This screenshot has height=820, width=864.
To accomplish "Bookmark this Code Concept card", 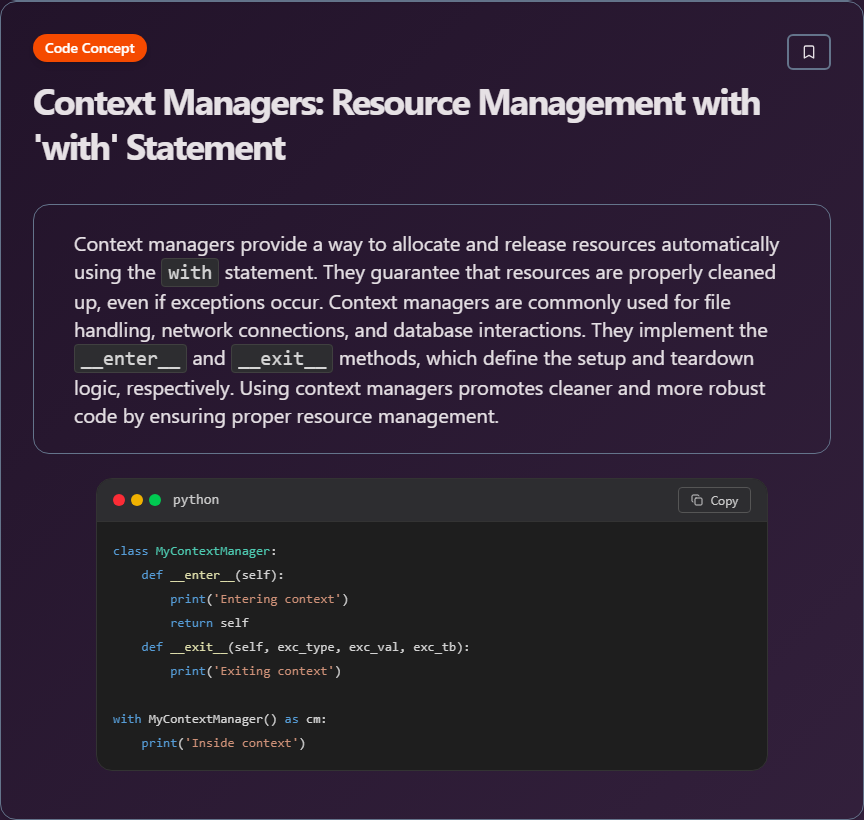I will [808, 51].
